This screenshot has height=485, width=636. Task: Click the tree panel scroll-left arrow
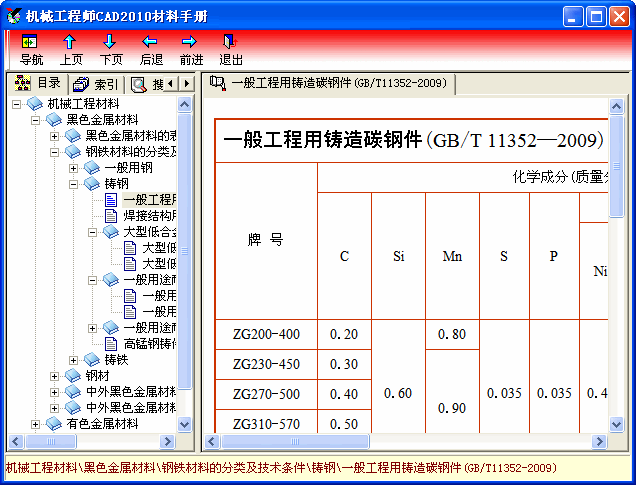16,441
